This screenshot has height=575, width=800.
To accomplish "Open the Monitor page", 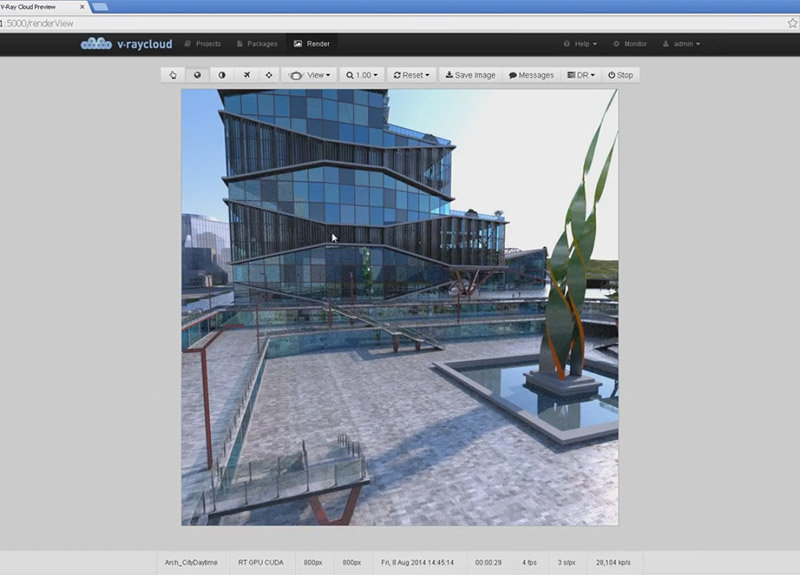I will coord(630,44).
